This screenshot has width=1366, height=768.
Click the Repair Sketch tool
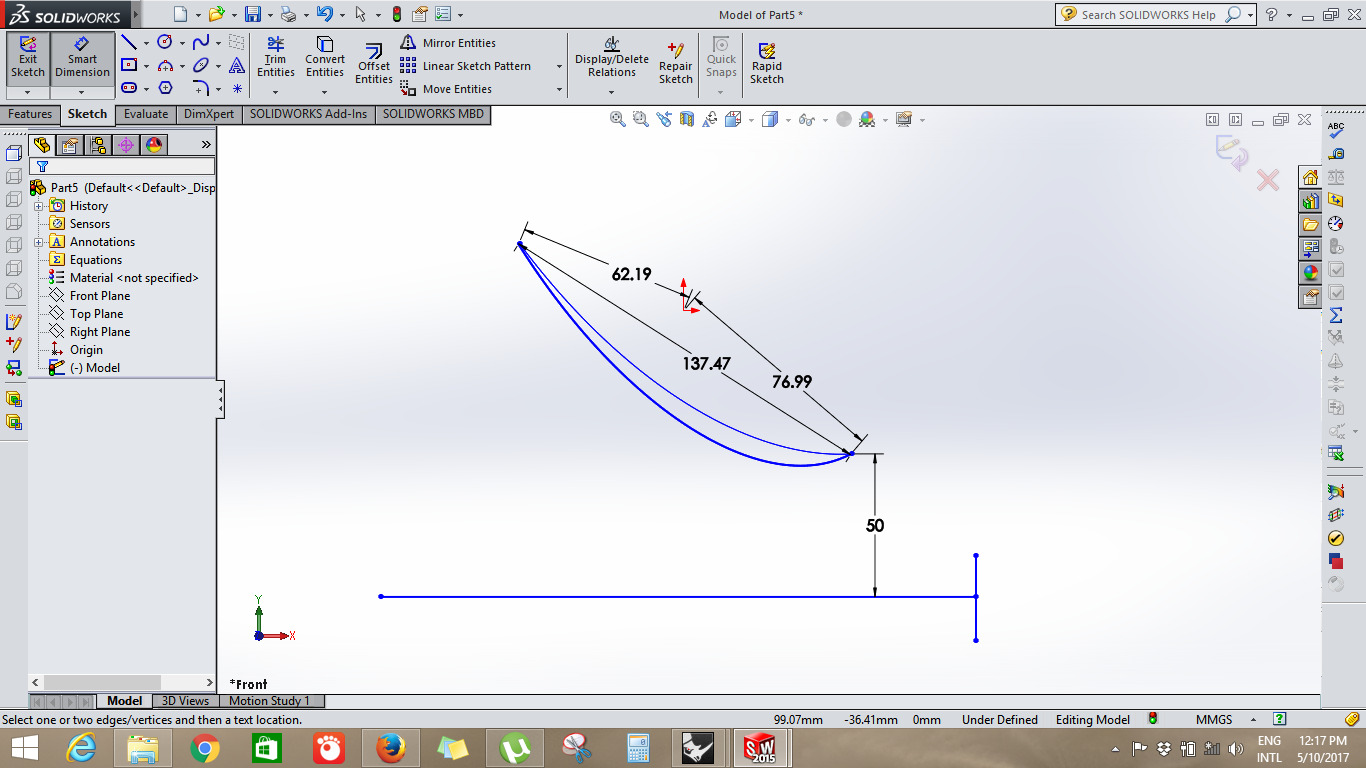point(676,65)
